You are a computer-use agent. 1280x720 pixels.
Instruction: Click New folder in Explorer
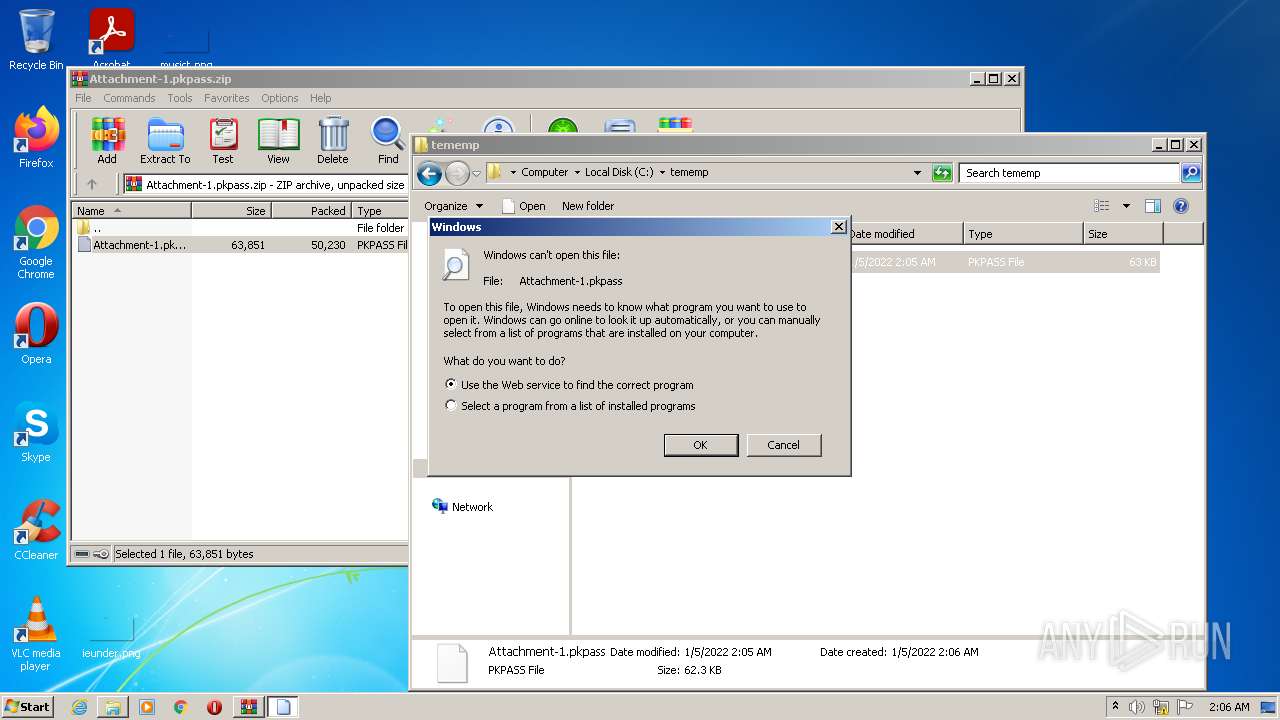coord(588,206)
